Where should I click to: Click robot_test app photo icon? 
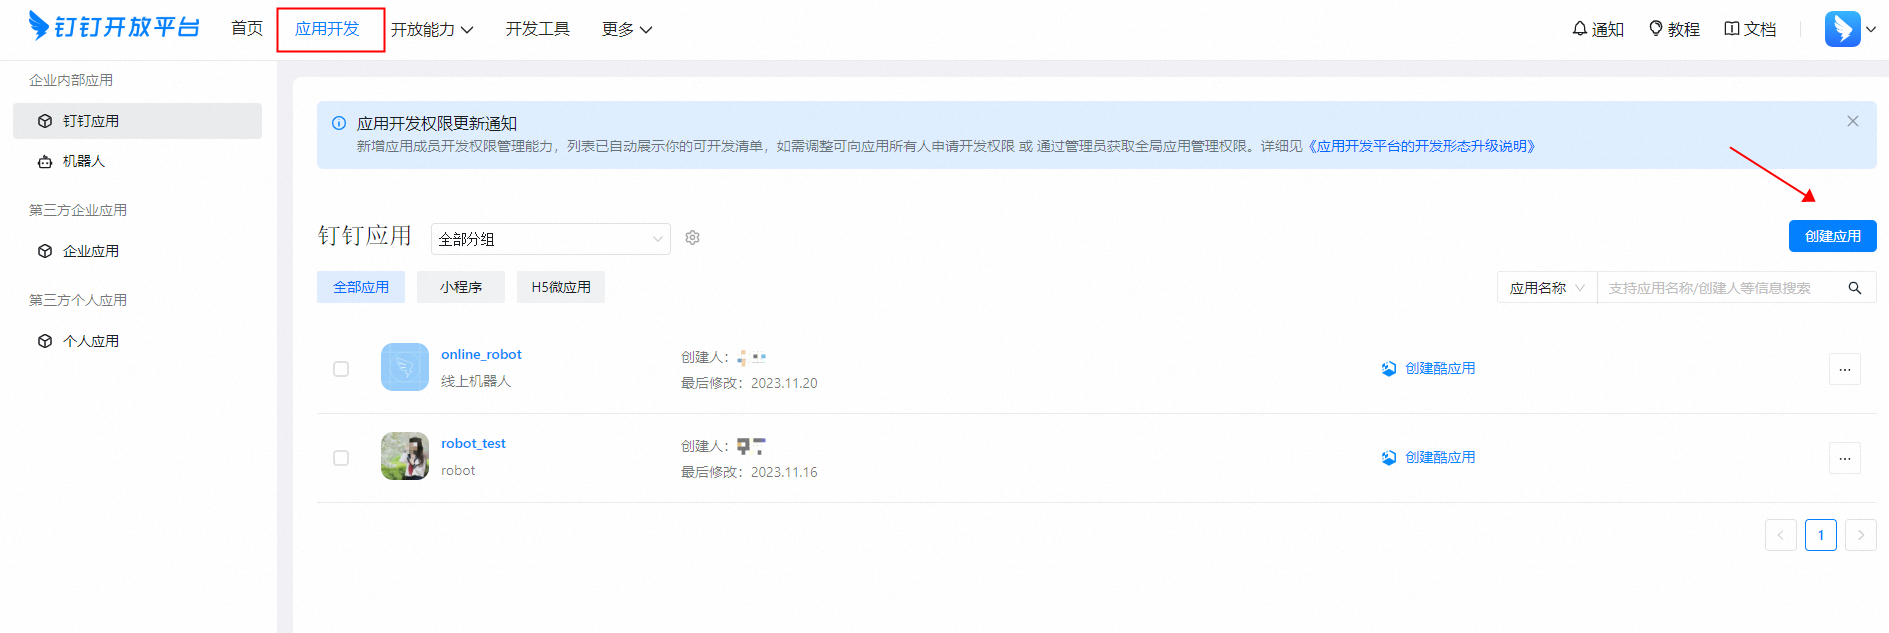pyautogui.click(x=405, y=456)
